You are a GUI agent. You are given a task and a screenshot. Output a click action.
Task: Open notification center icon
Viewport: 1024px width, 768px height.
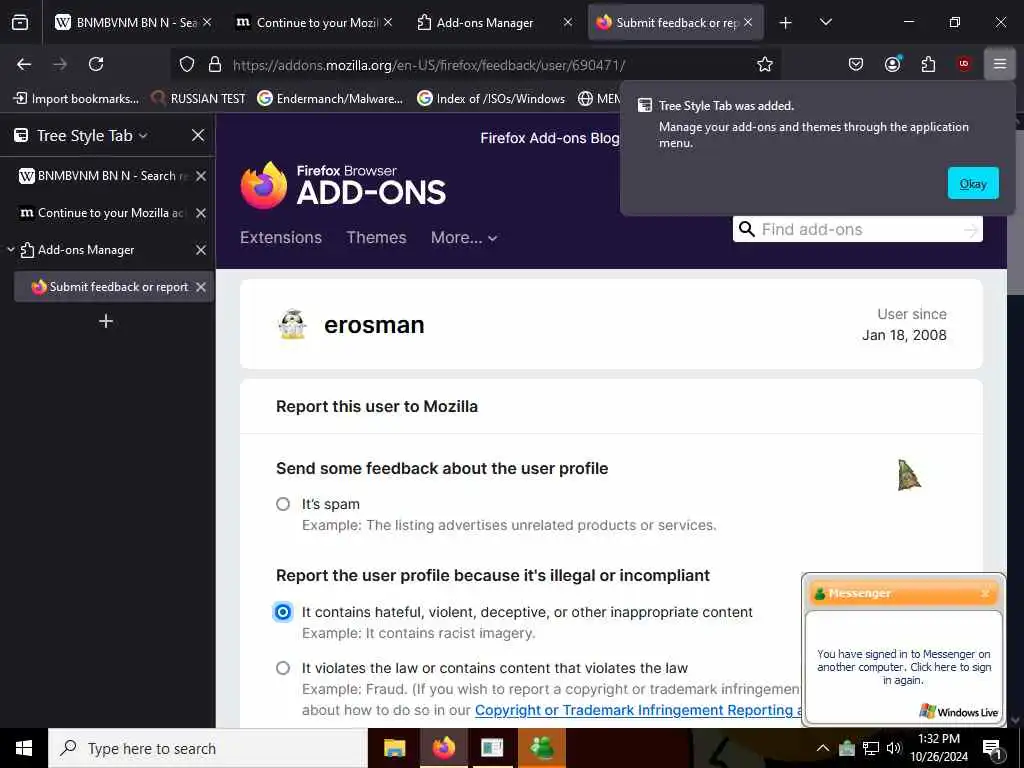point(992,749)
